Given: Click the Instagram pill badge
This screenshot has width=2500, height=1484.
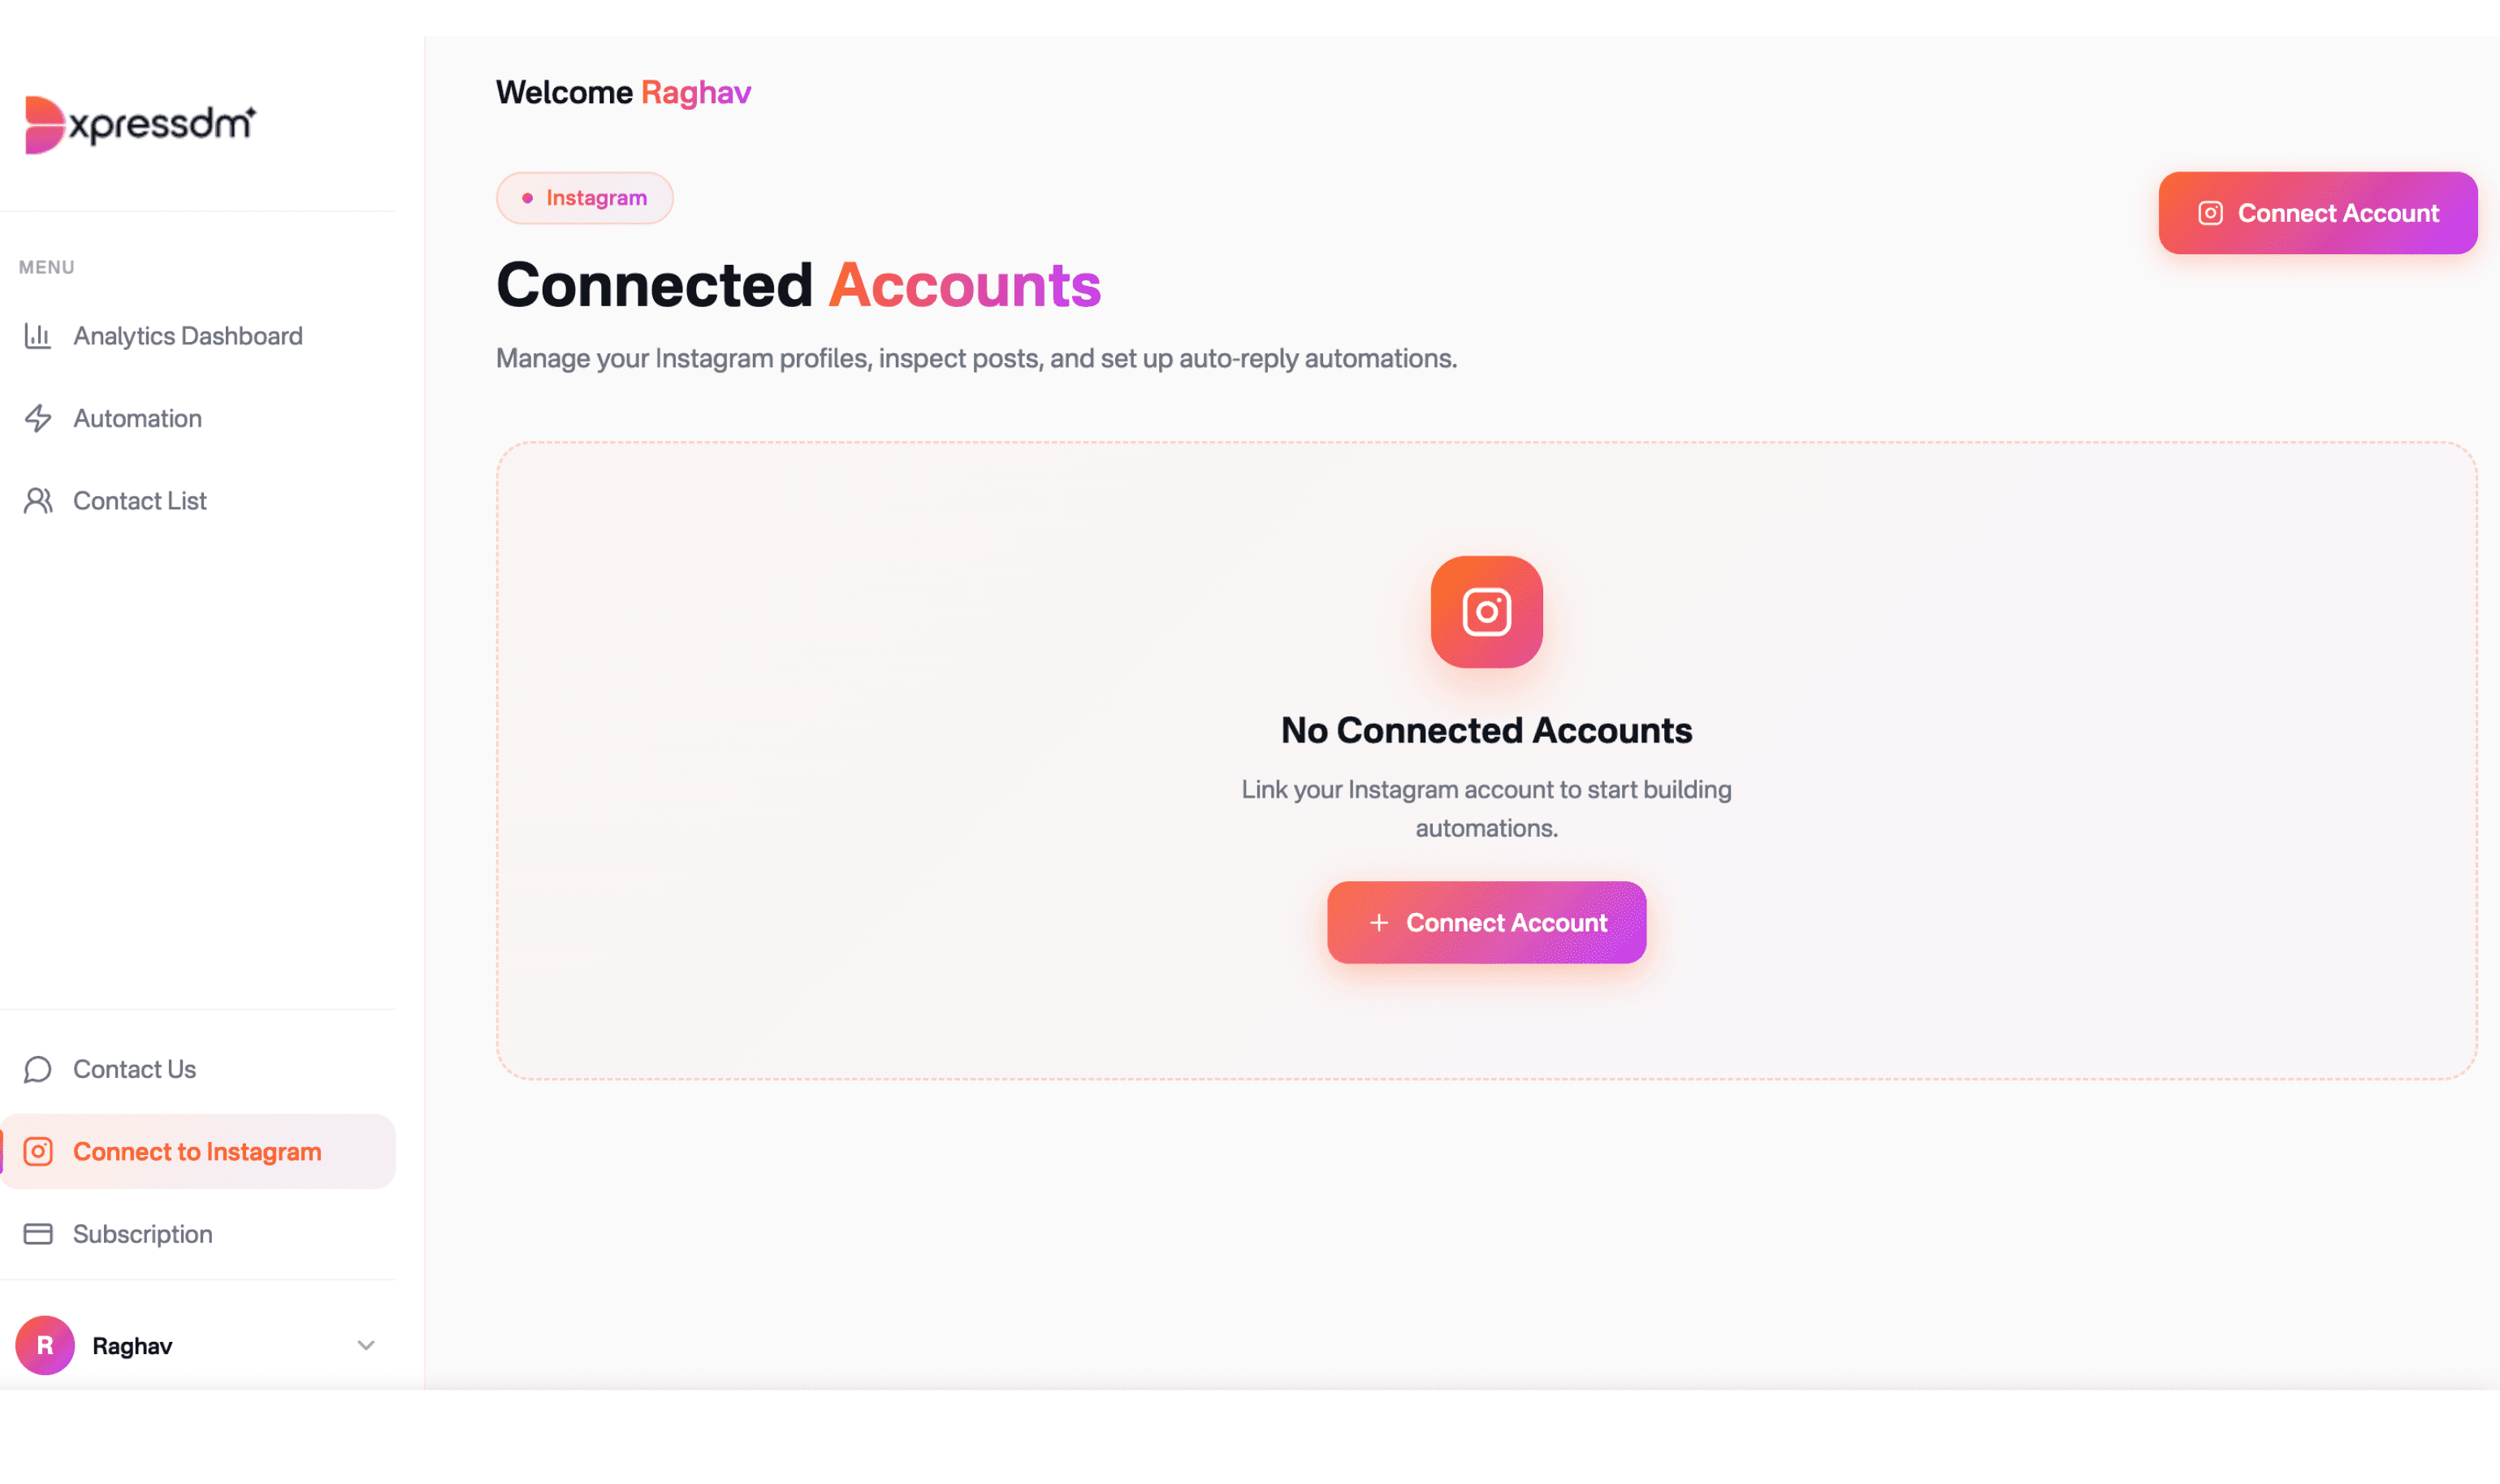Looking at the screenshot, I should (x=585, y=198).
